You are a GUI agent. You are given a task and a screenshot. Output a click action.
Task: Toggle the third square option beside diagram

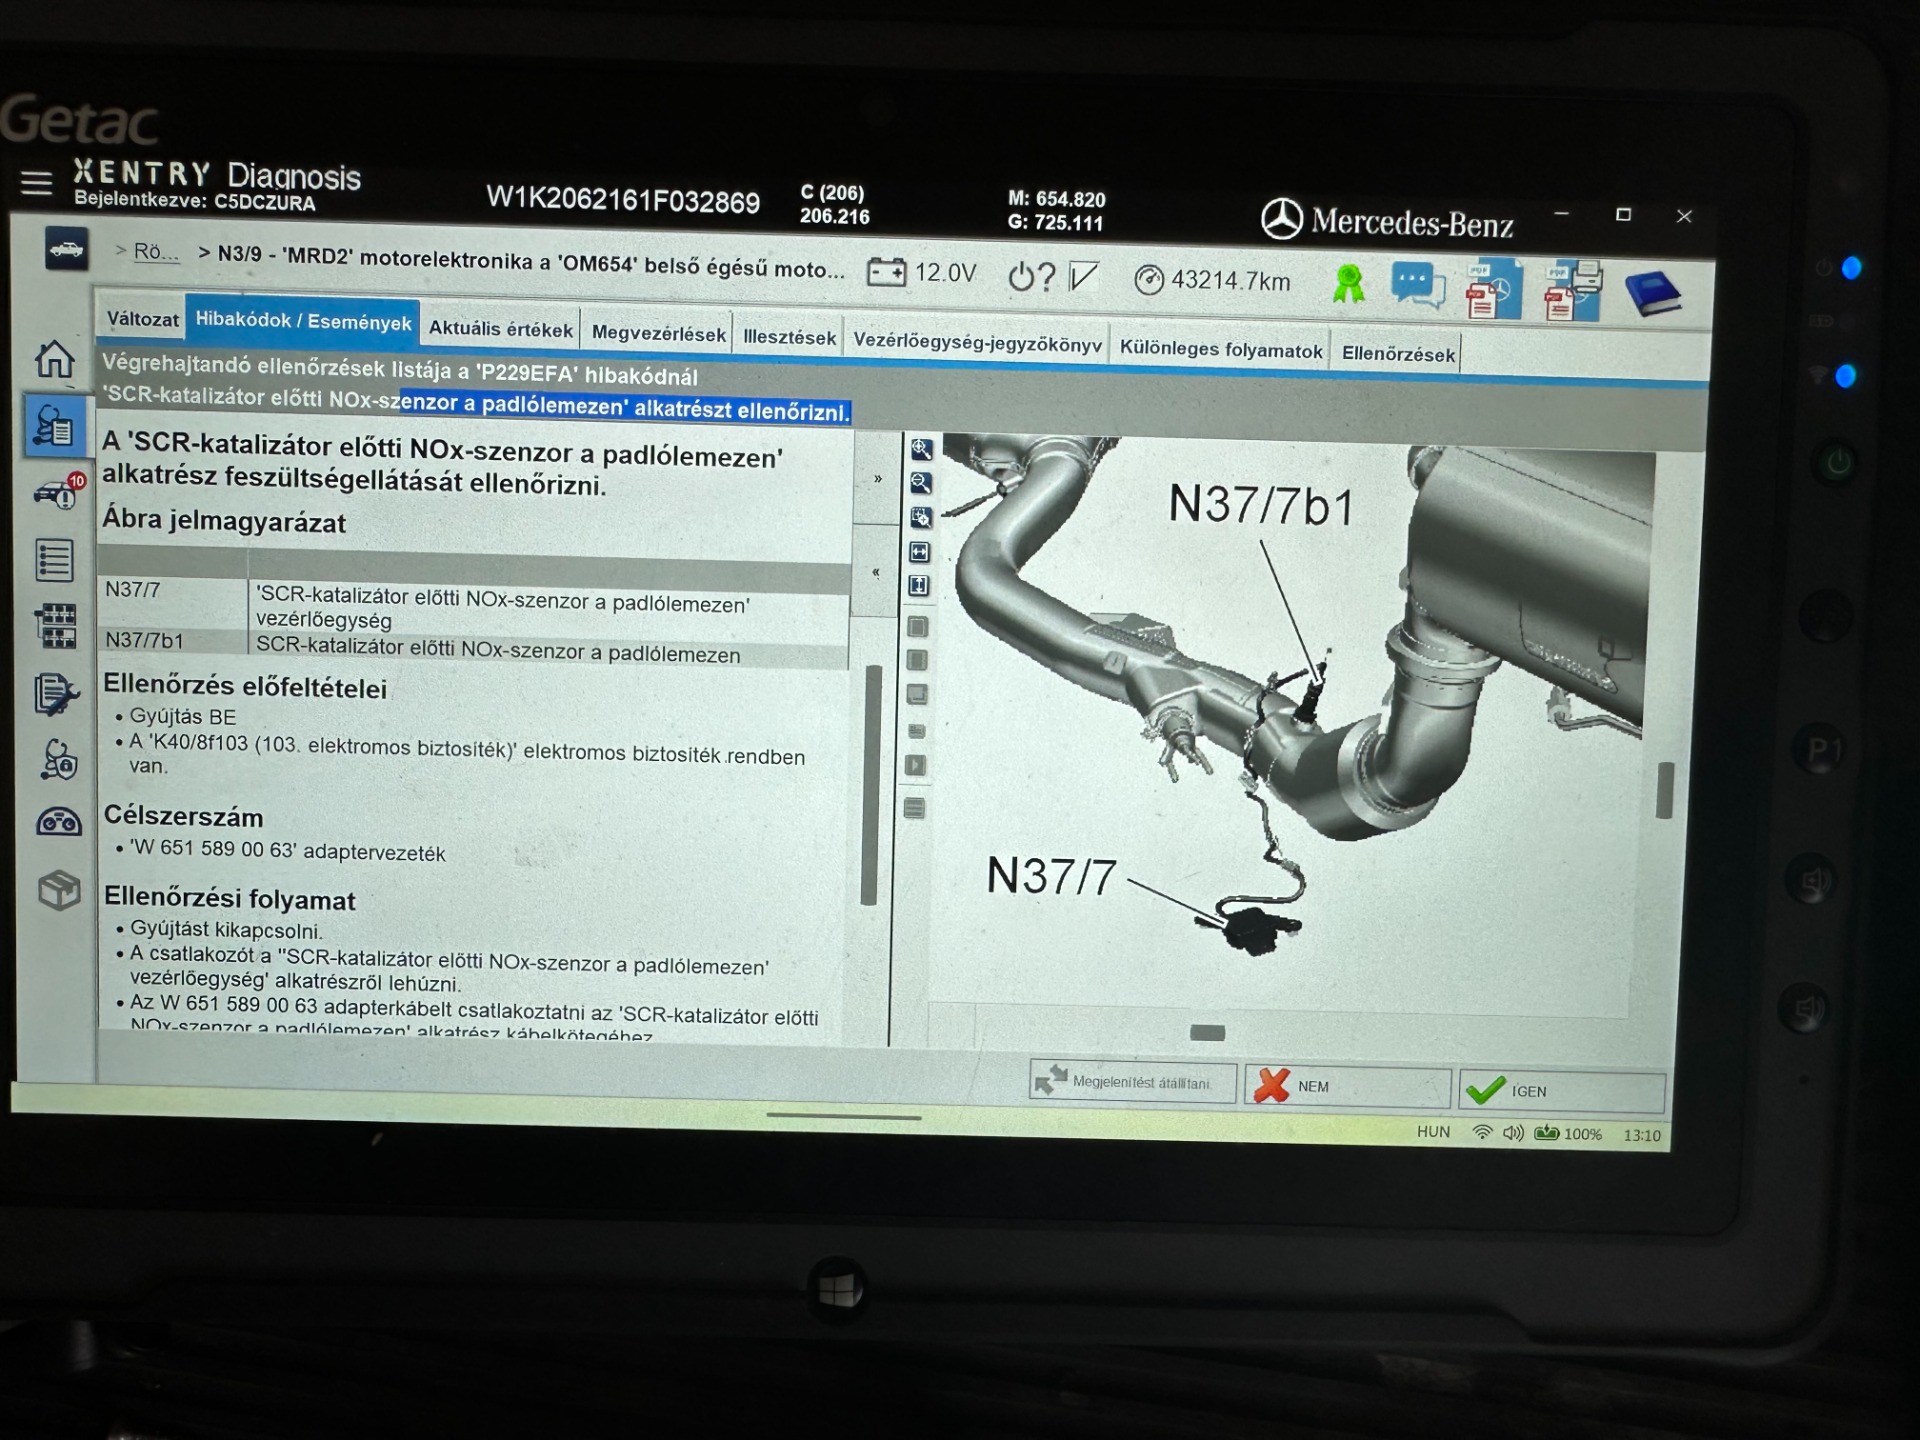tap(916, 695)
